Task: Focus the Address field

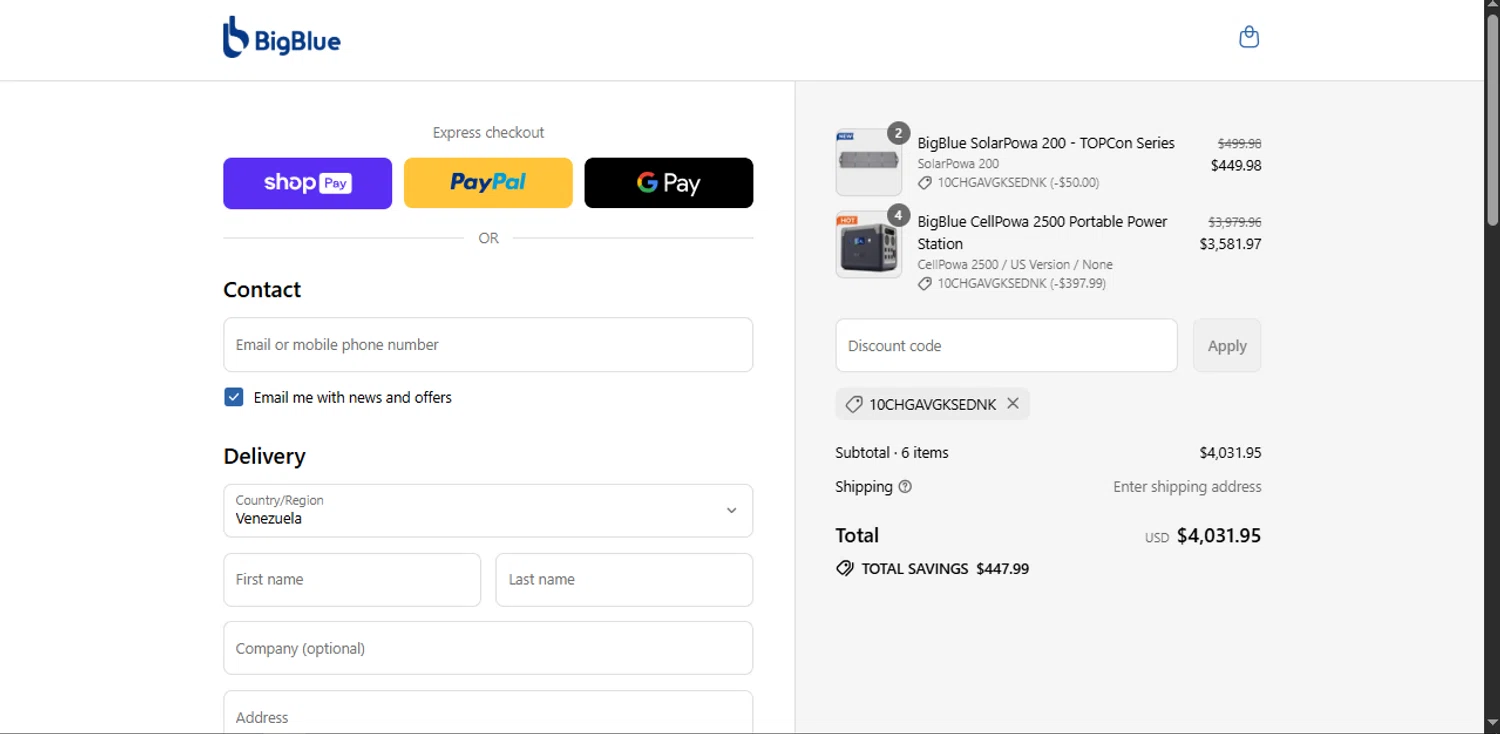Action: coord(488,714)
